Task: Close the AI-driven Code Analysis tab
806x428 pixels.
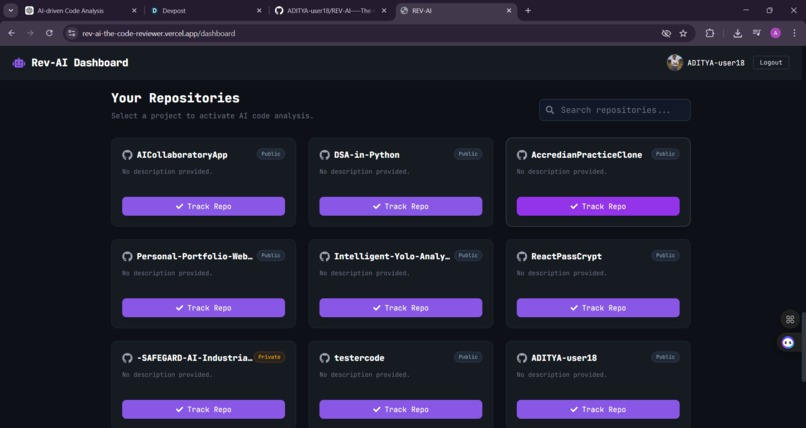Action: (134, 11)
